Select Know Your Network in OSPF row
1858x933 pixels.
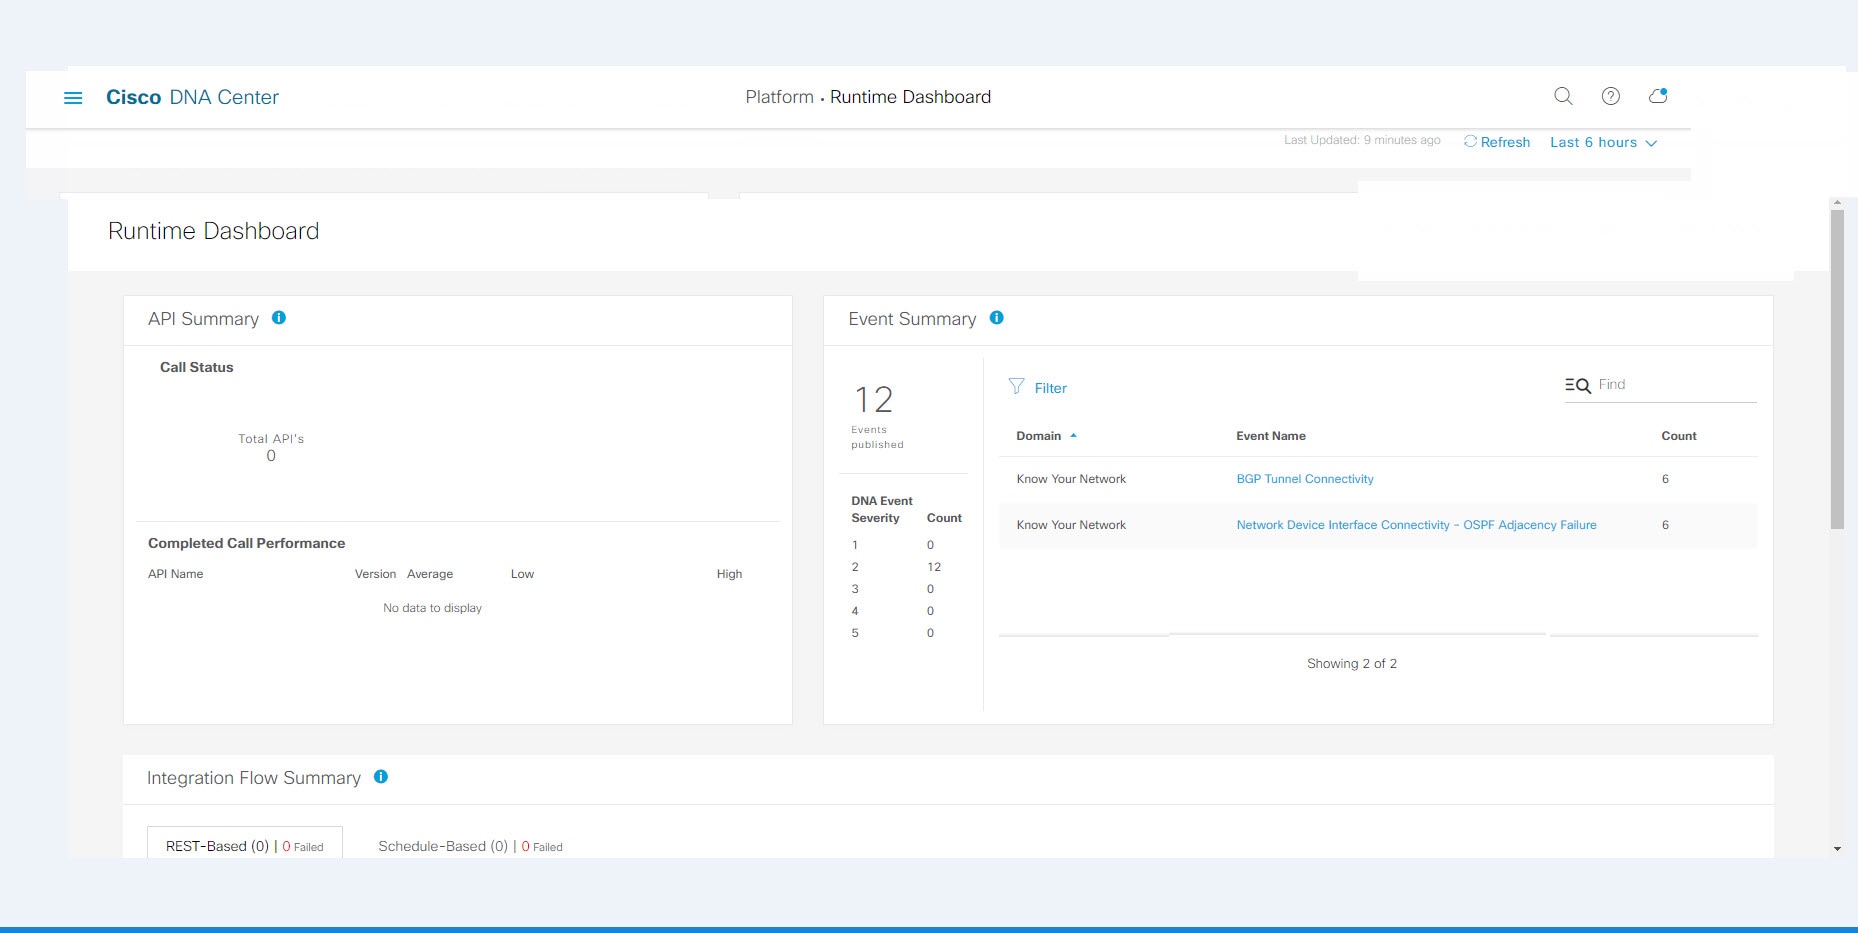[1071, 525]
